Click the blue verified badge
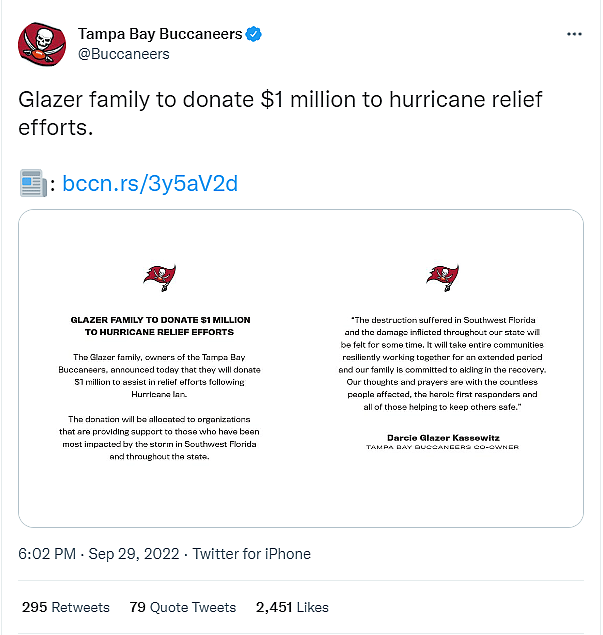The image size is (603, 635). [x=255, y=34]
